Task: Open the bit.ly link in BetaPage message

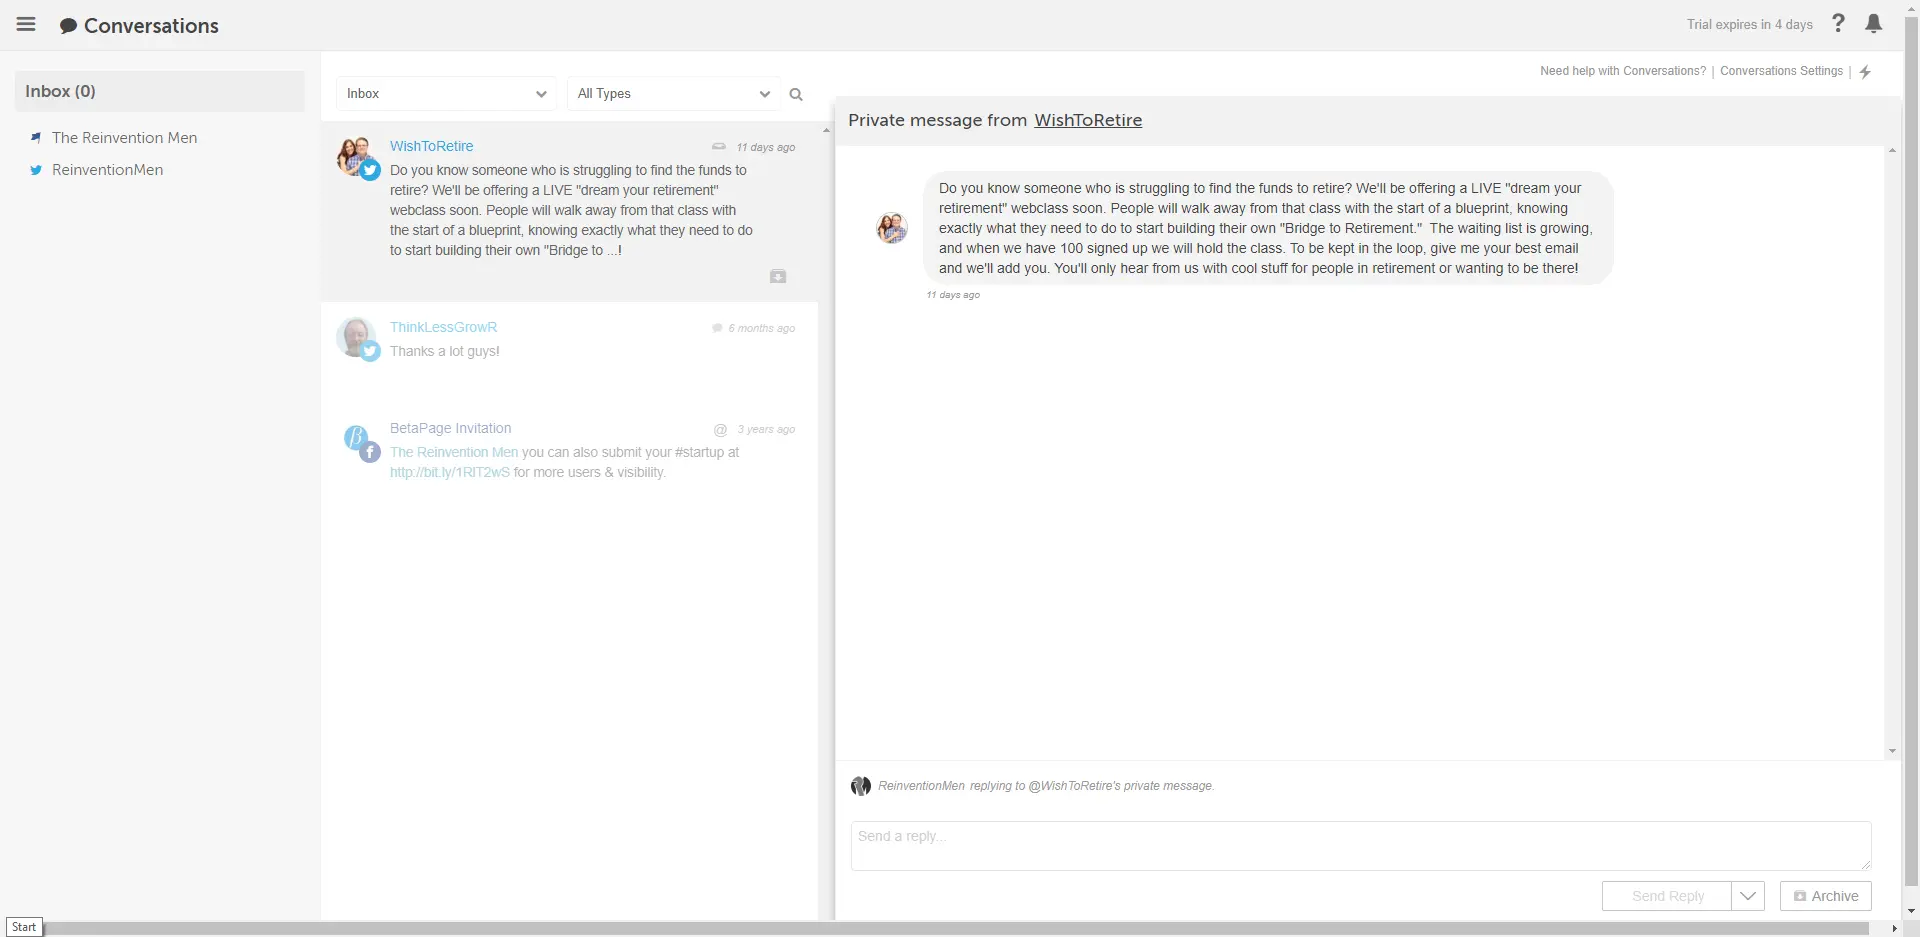Action: click(449, 473)
